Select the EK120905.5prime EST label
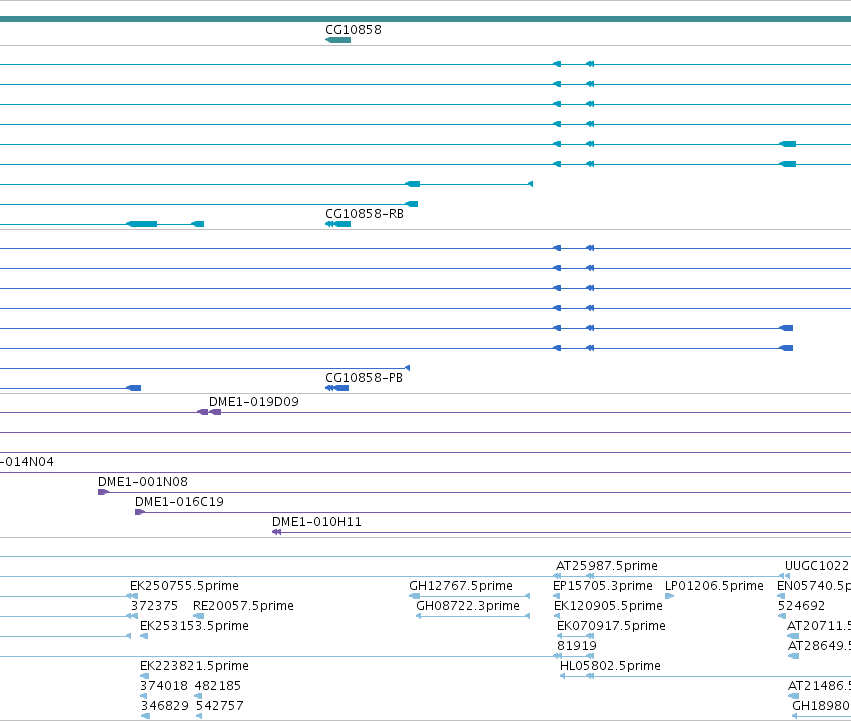Viewport: 851px width, 721px height. [x=608, y=606]
